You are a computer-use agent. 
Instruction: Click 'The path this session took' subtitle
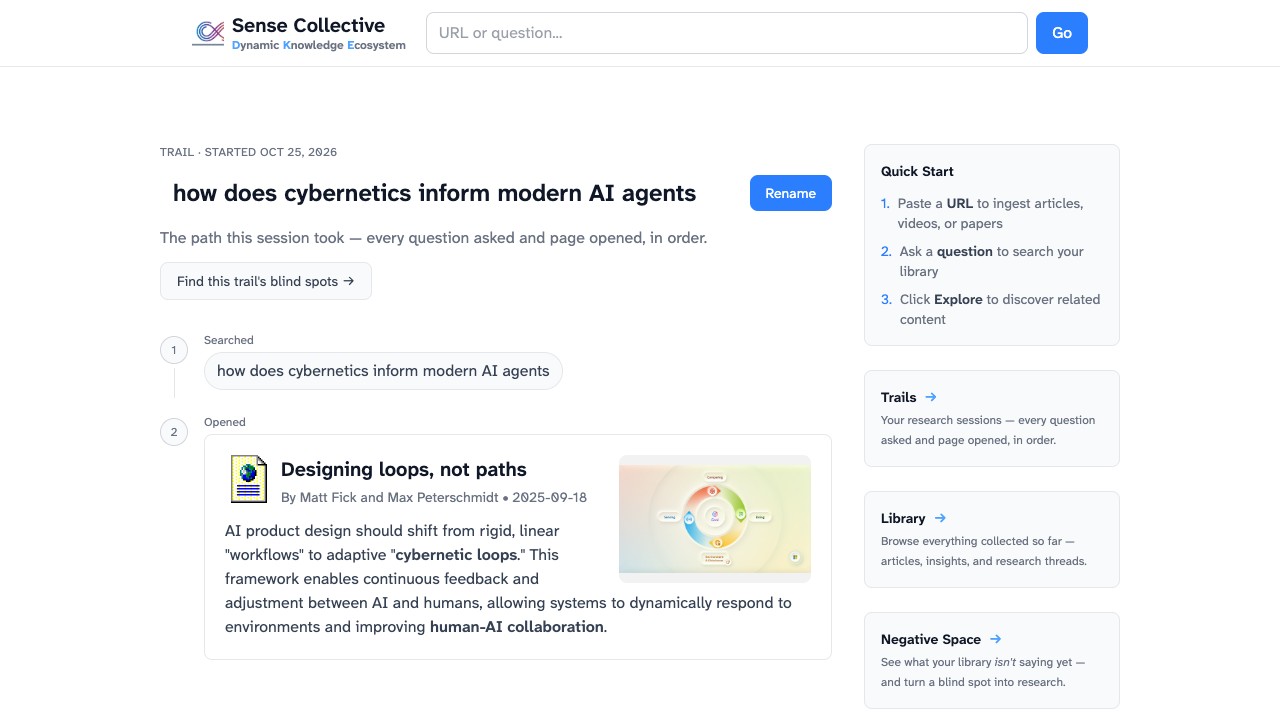click(433, 238)
